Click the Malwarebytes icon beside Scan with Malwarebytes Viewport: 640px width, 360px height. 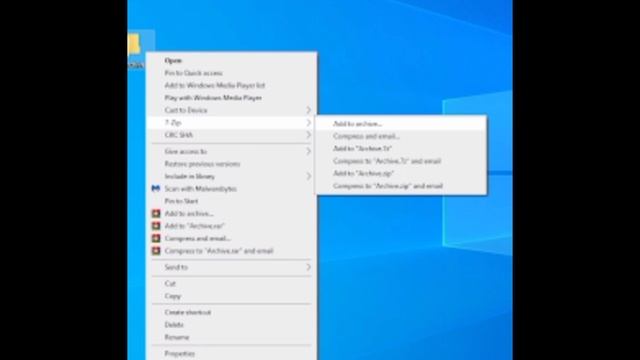156,189
